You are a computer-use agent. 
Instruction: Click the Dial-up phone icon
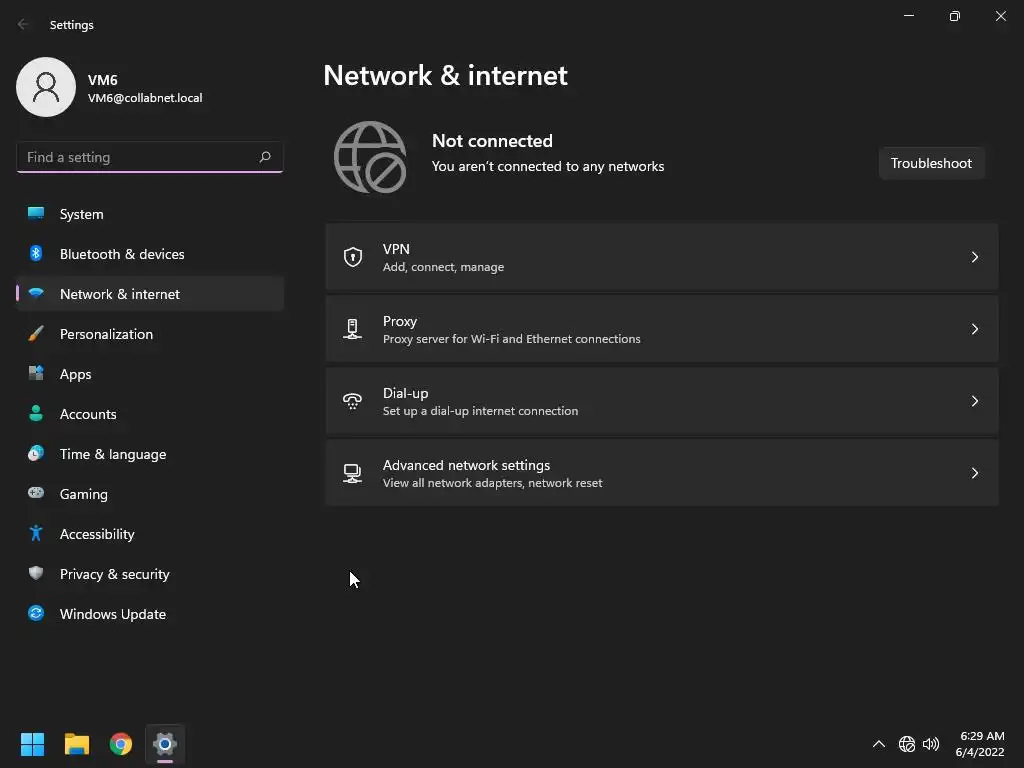tap(353, 401)
